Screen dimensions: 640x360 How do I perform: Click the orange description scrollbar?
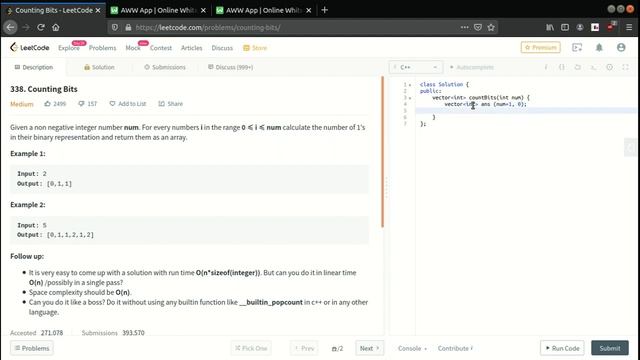pyautogui.click(x=382, y=152)
